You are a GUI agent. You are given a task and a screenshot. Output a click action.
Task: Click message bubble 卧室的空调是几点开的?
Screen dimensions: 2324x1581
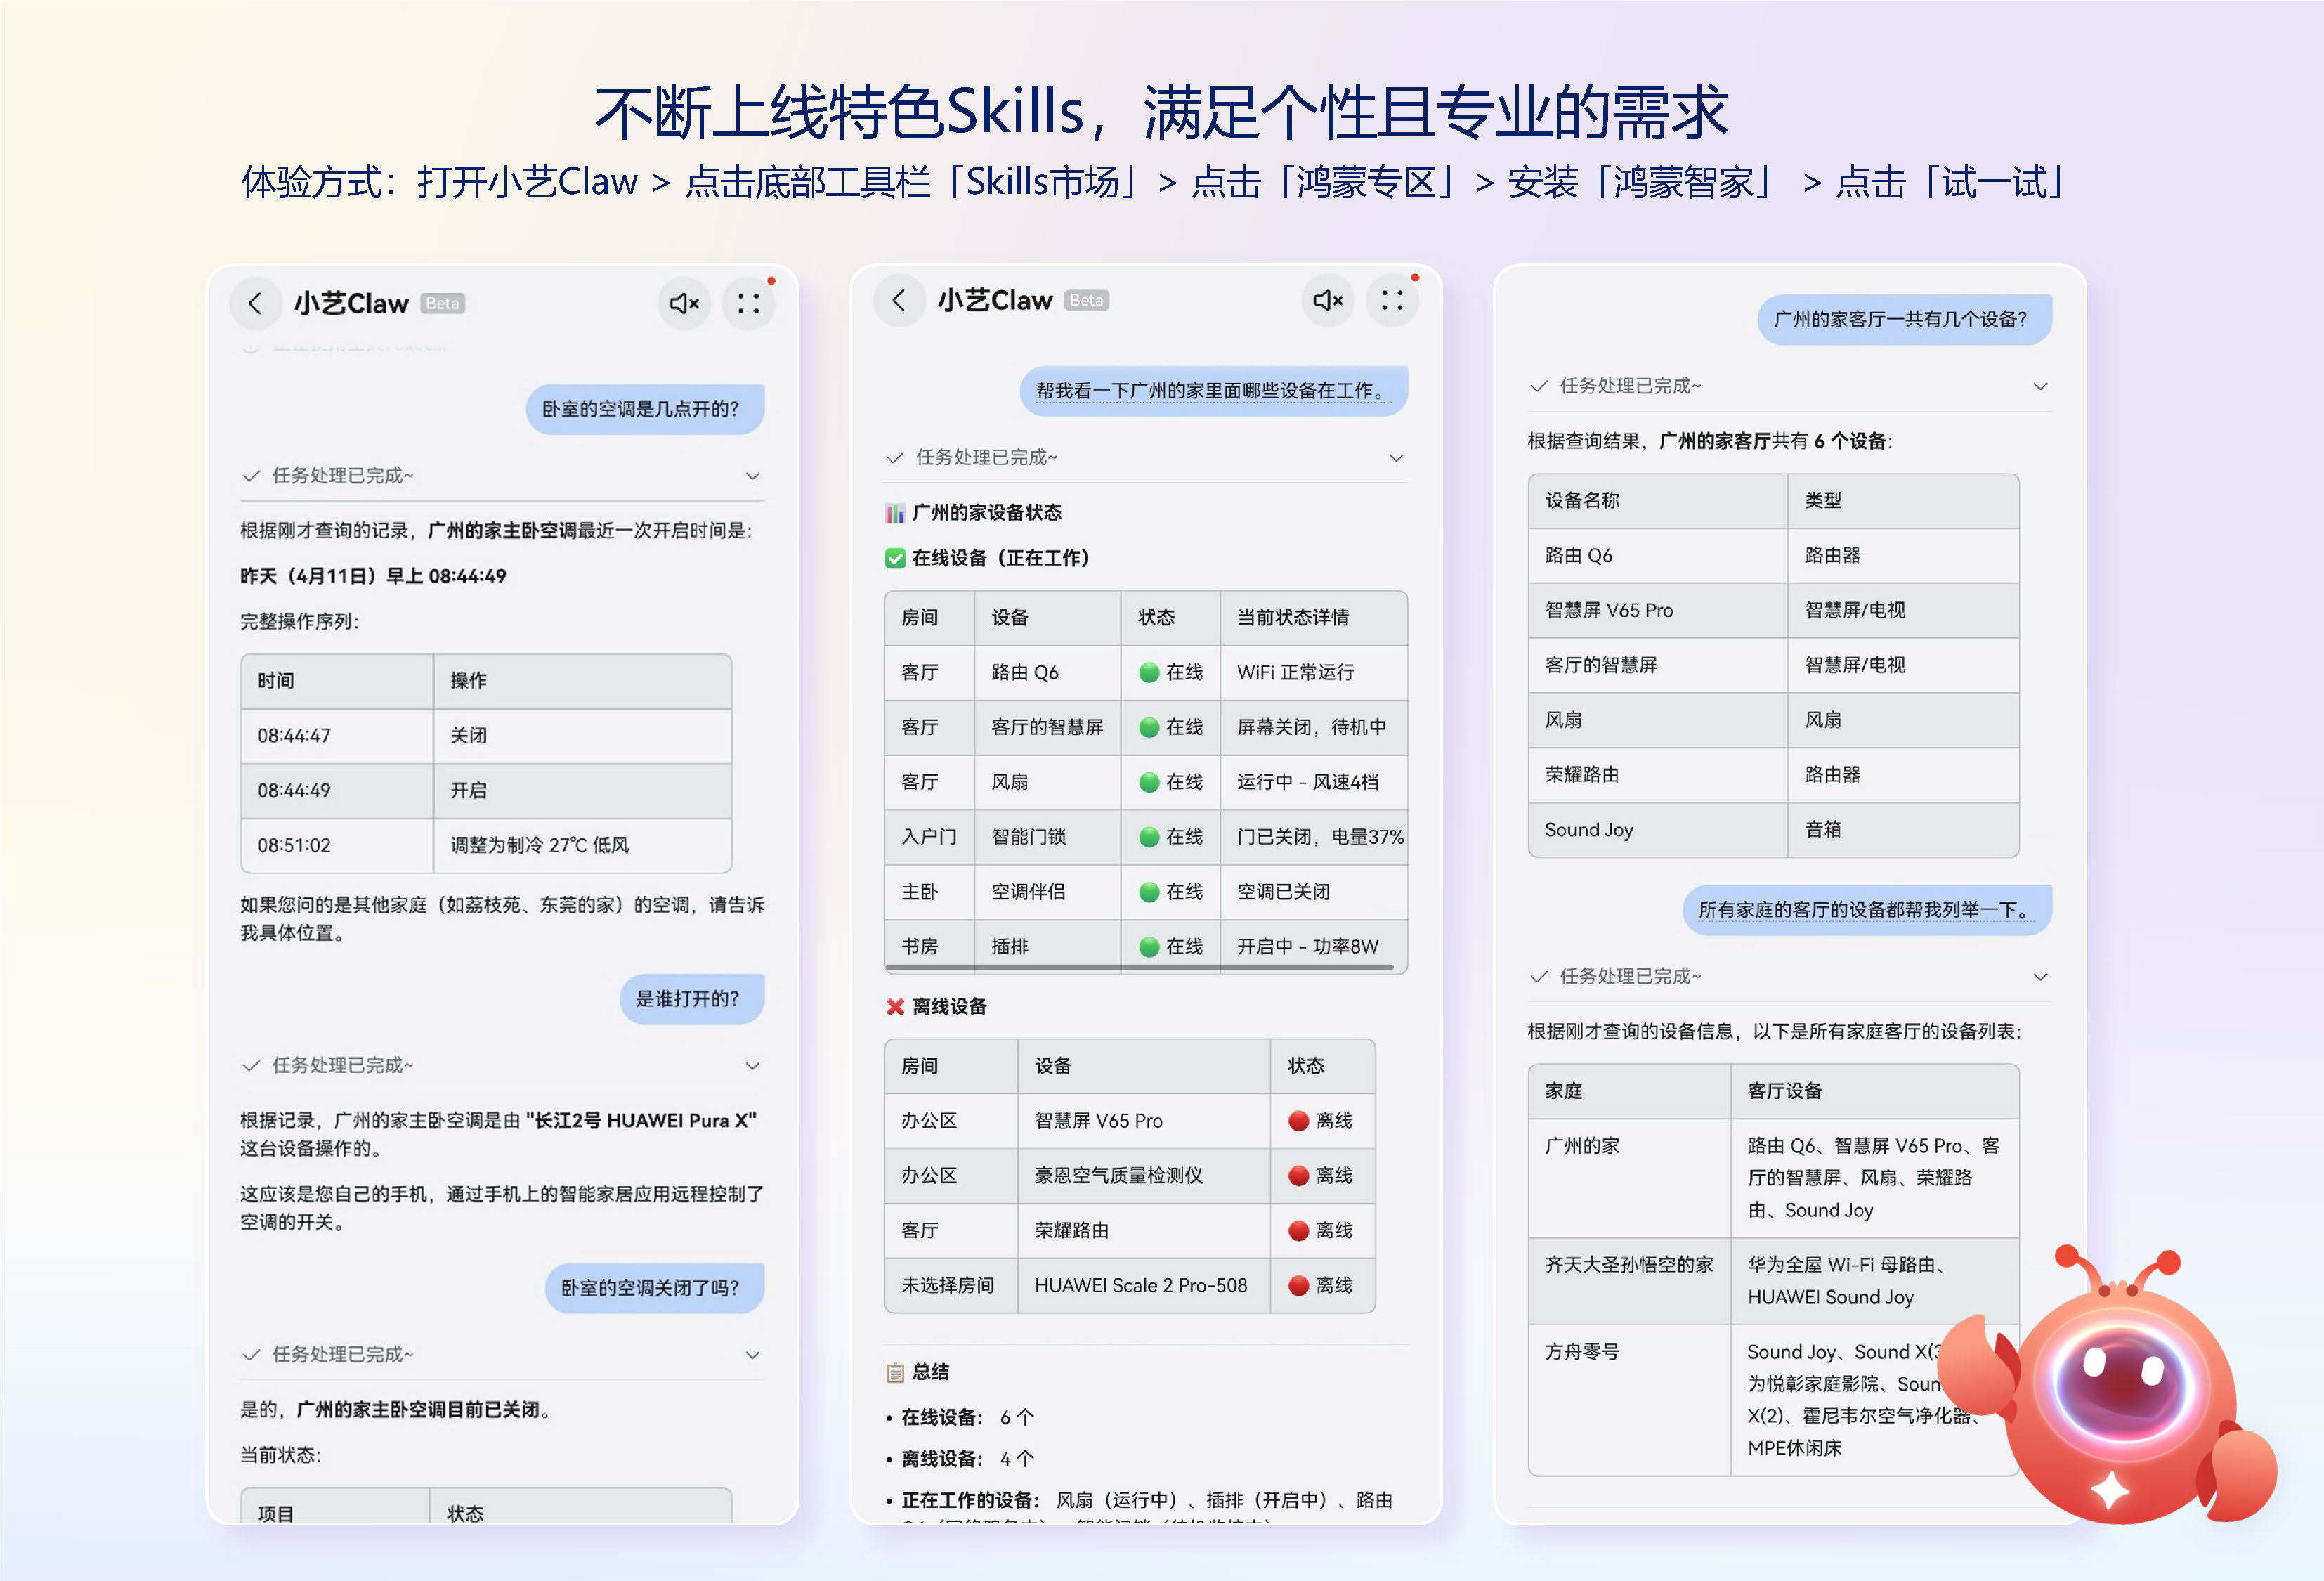[644, 409]
